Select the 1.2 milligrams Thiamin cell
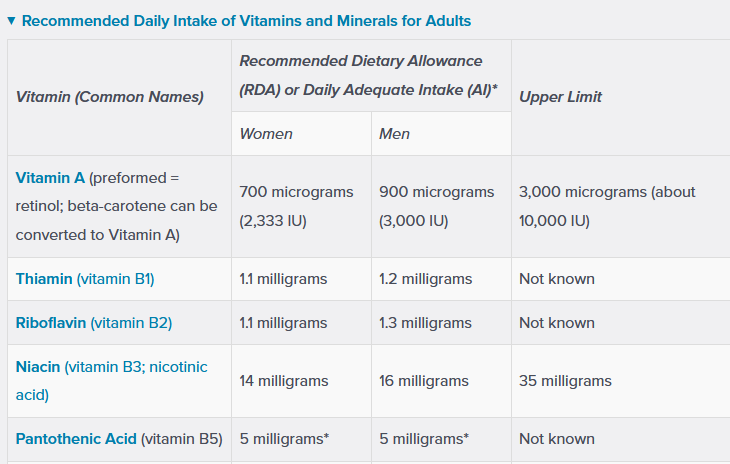Screen dimensions: 730x464 tap(441, 279)
